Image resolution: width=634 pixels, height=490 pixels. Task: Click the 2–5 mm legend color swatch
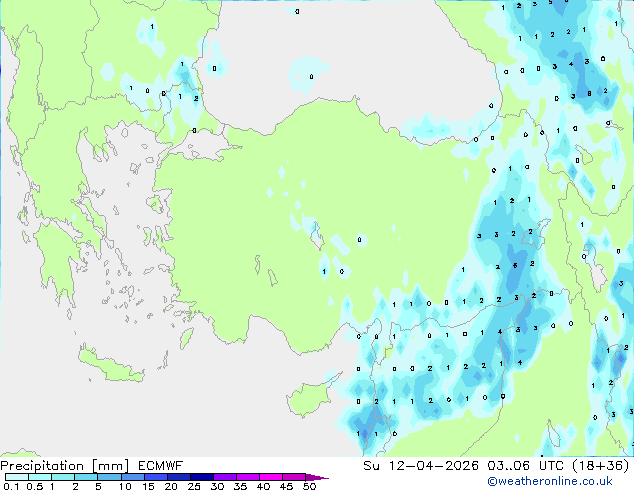tap(86, 477)
